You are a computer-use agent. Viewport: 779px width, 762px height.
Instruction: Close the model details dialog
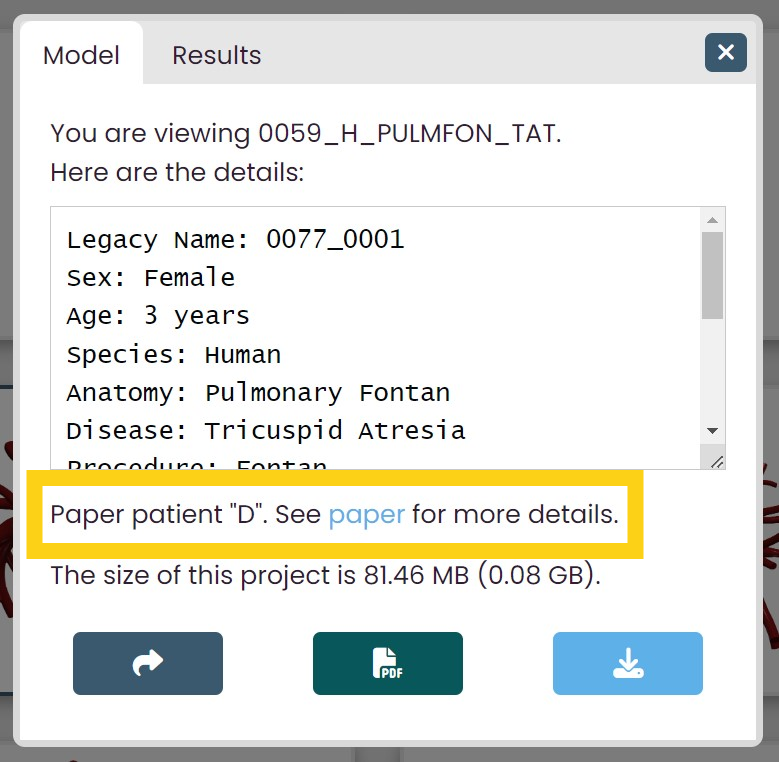pyautogui.click(x=725, y=52)
